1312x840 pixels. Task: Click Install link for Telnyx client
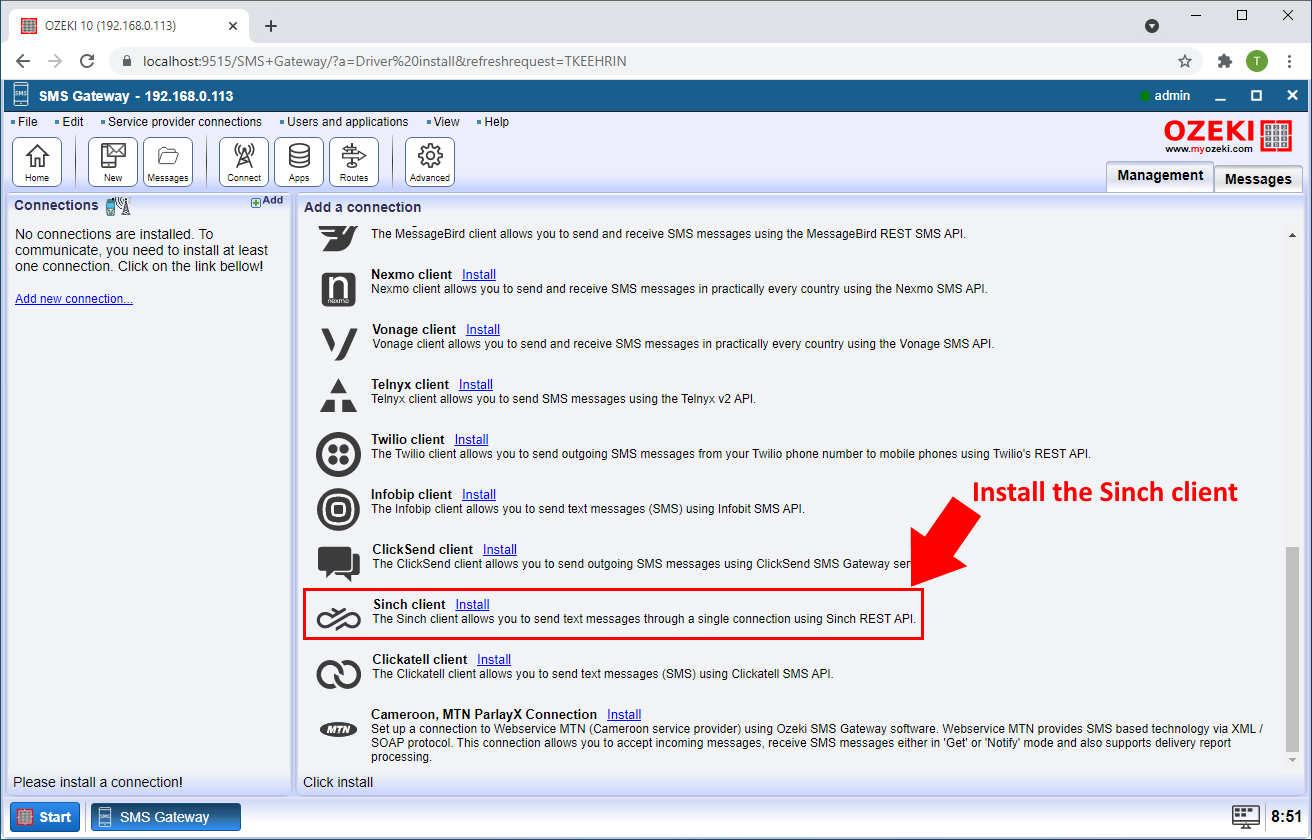[476, 384]
